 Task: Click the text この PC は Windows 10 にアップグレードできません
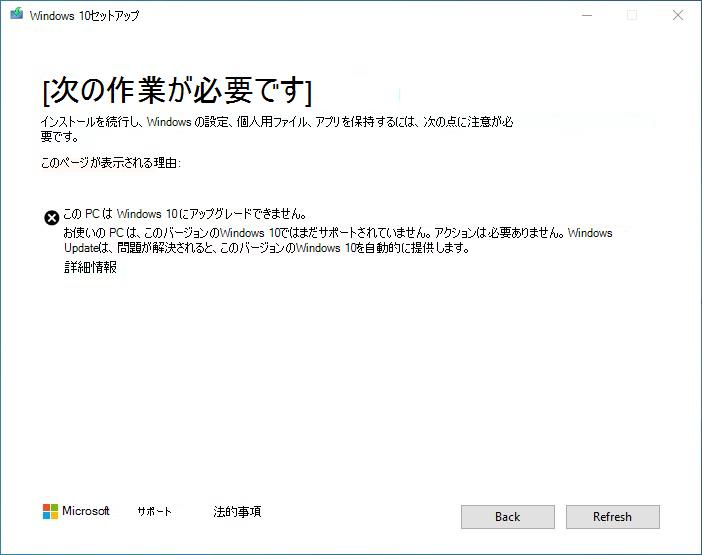[185, 214]
